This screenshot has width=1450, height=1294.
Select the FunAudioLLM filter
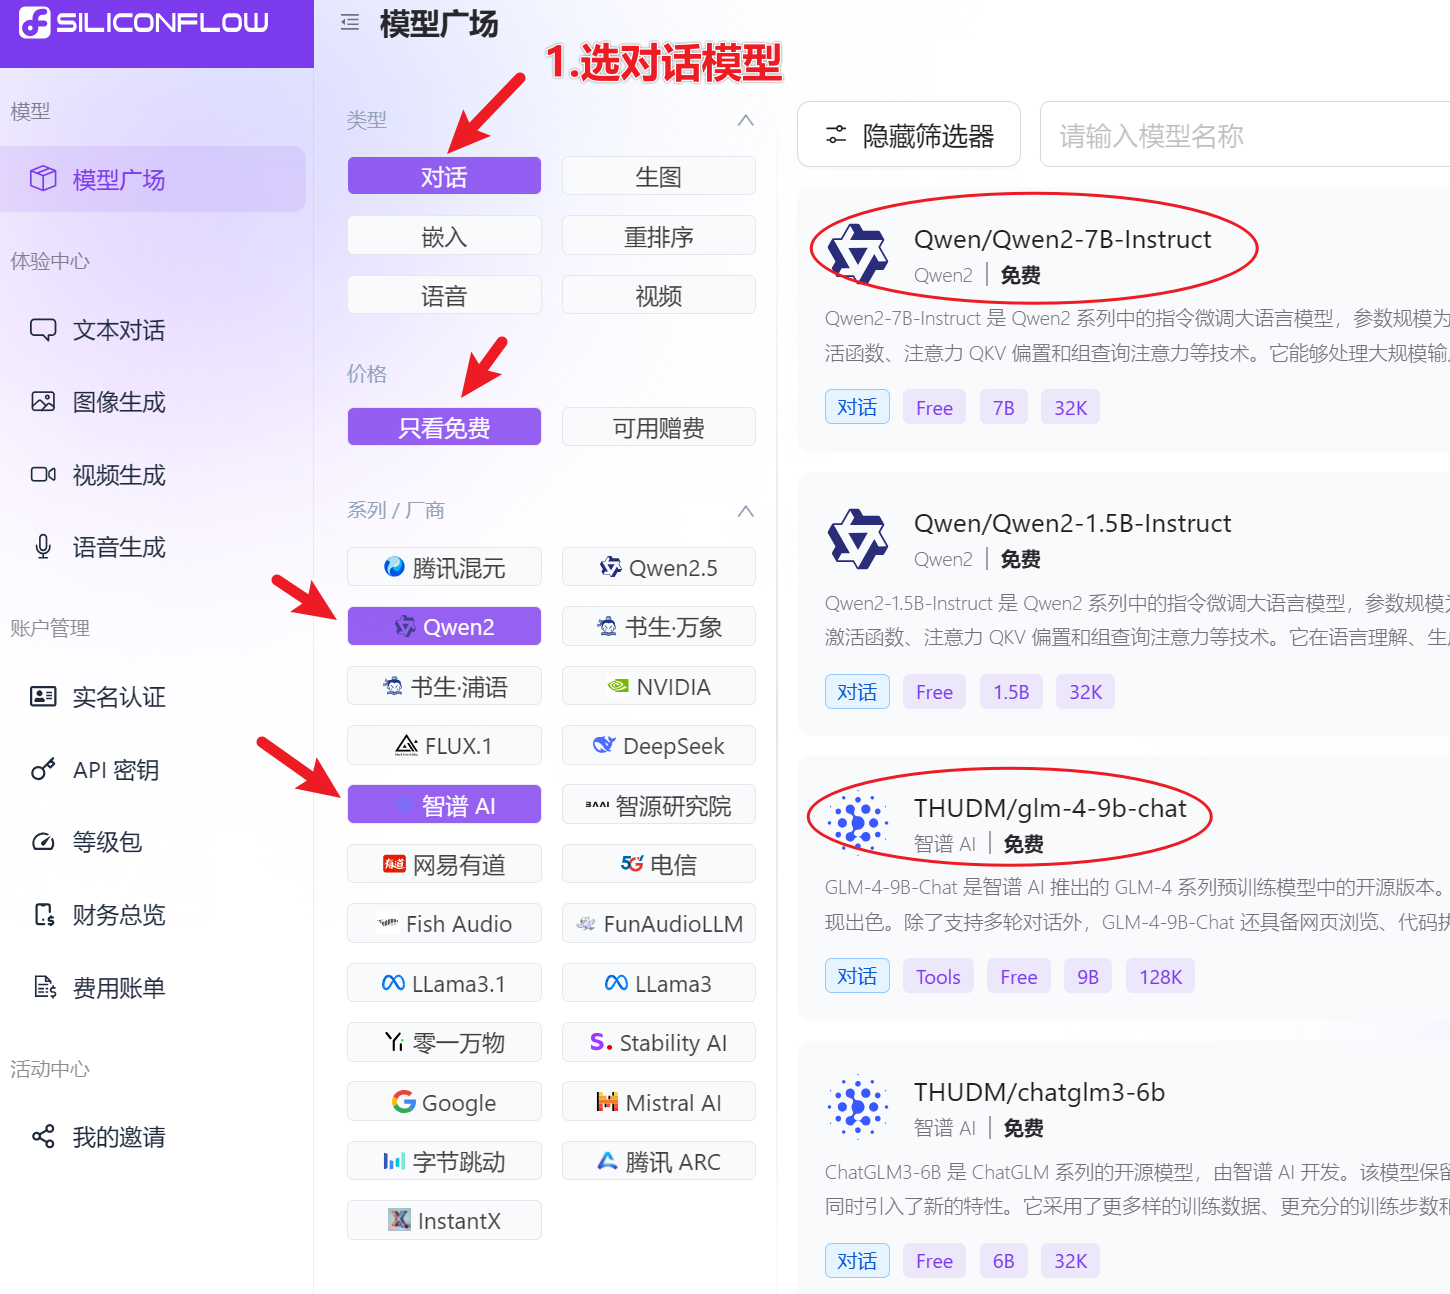(659, 923)
